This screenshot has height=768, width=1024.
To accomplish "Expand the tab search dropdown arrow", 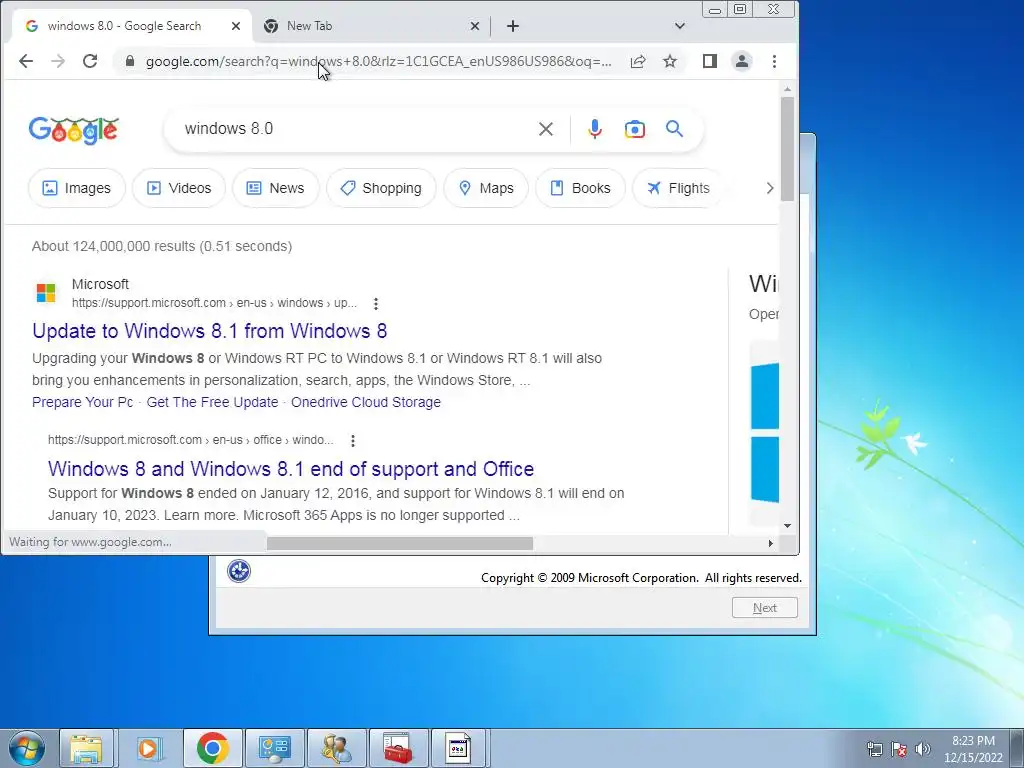I will click(x=680, y=26).
